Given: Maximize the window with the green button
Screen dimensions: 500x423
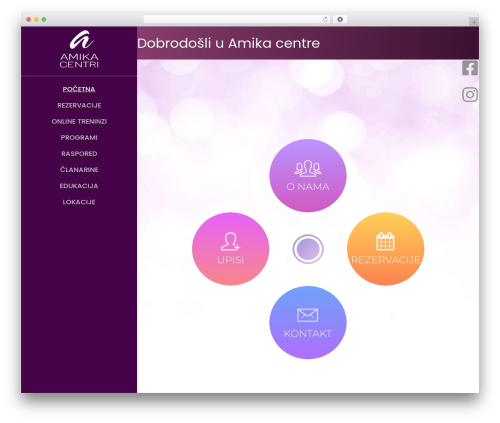Looking at the screenshot, I should (44, 19).
